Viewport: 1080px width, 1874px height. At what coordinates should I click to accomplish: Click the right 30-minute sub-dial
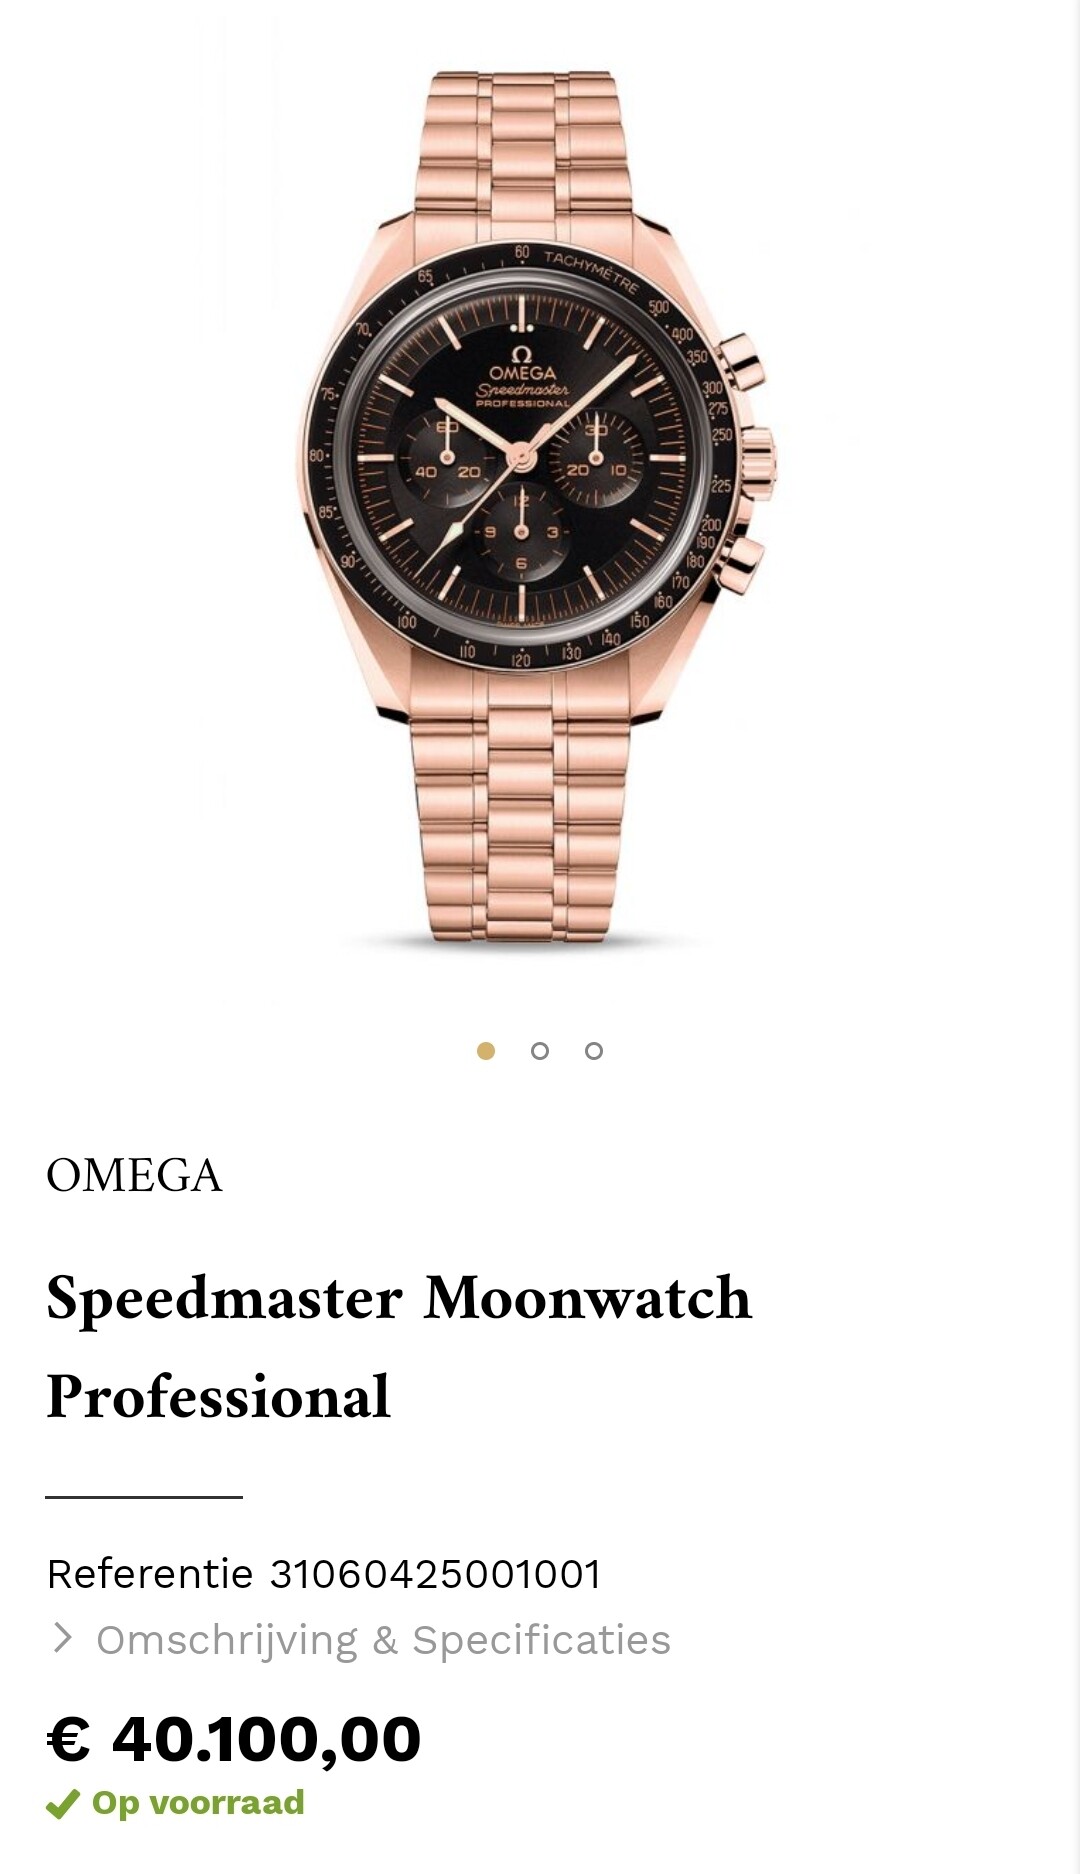[596, 456]
